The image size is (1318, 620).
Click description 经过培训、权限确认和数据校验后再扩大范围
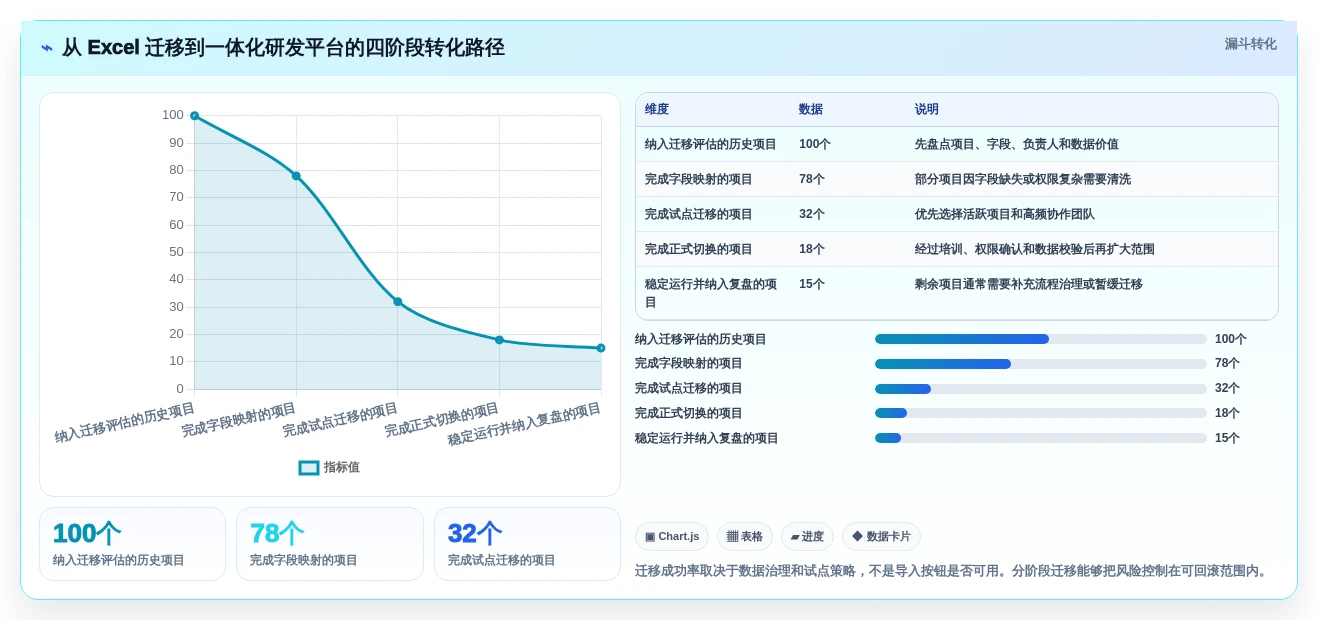1035,249
